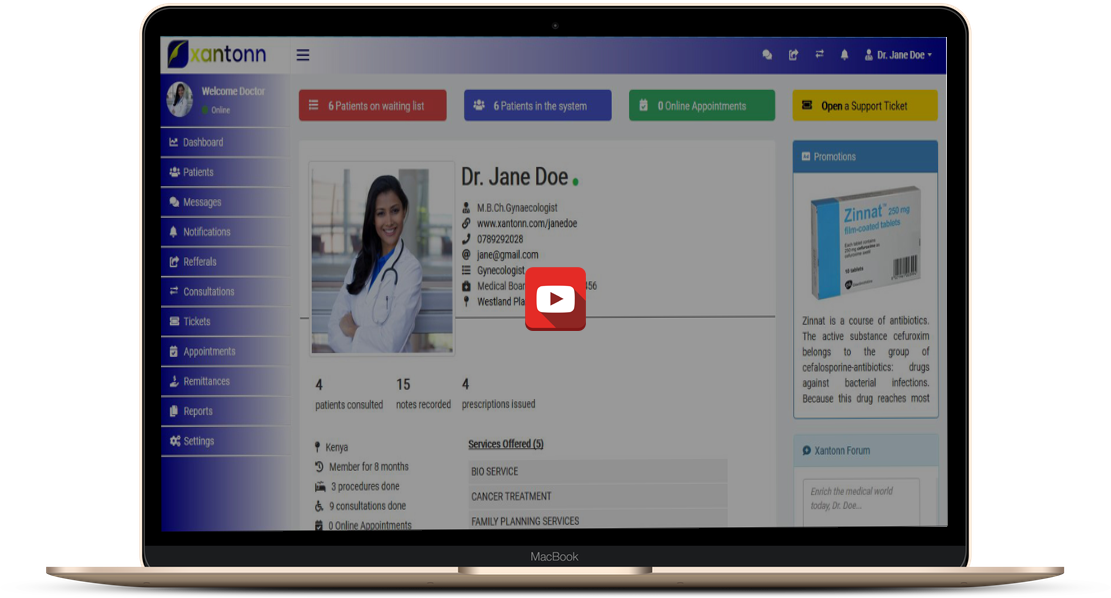Open the notifications bell icon in header
The width and height of the screenshot is (1111, 598).
click(845, 55)
